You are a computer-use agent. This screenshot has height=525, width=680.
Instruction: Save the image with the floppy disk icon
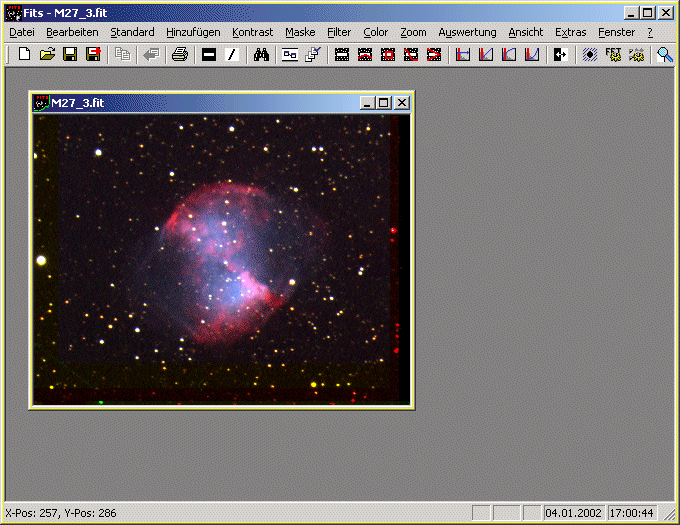[70, 54]
